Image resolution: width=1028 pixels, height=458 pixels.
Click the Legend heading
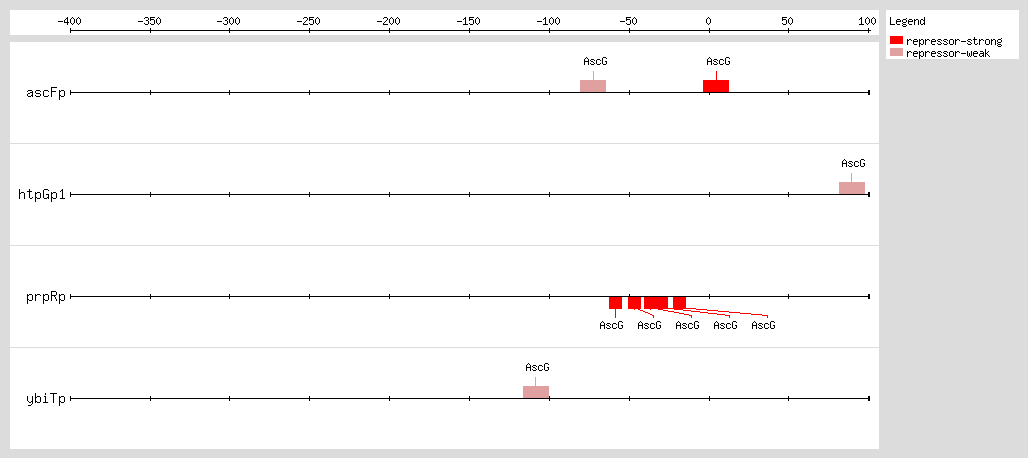coord(907,22)
